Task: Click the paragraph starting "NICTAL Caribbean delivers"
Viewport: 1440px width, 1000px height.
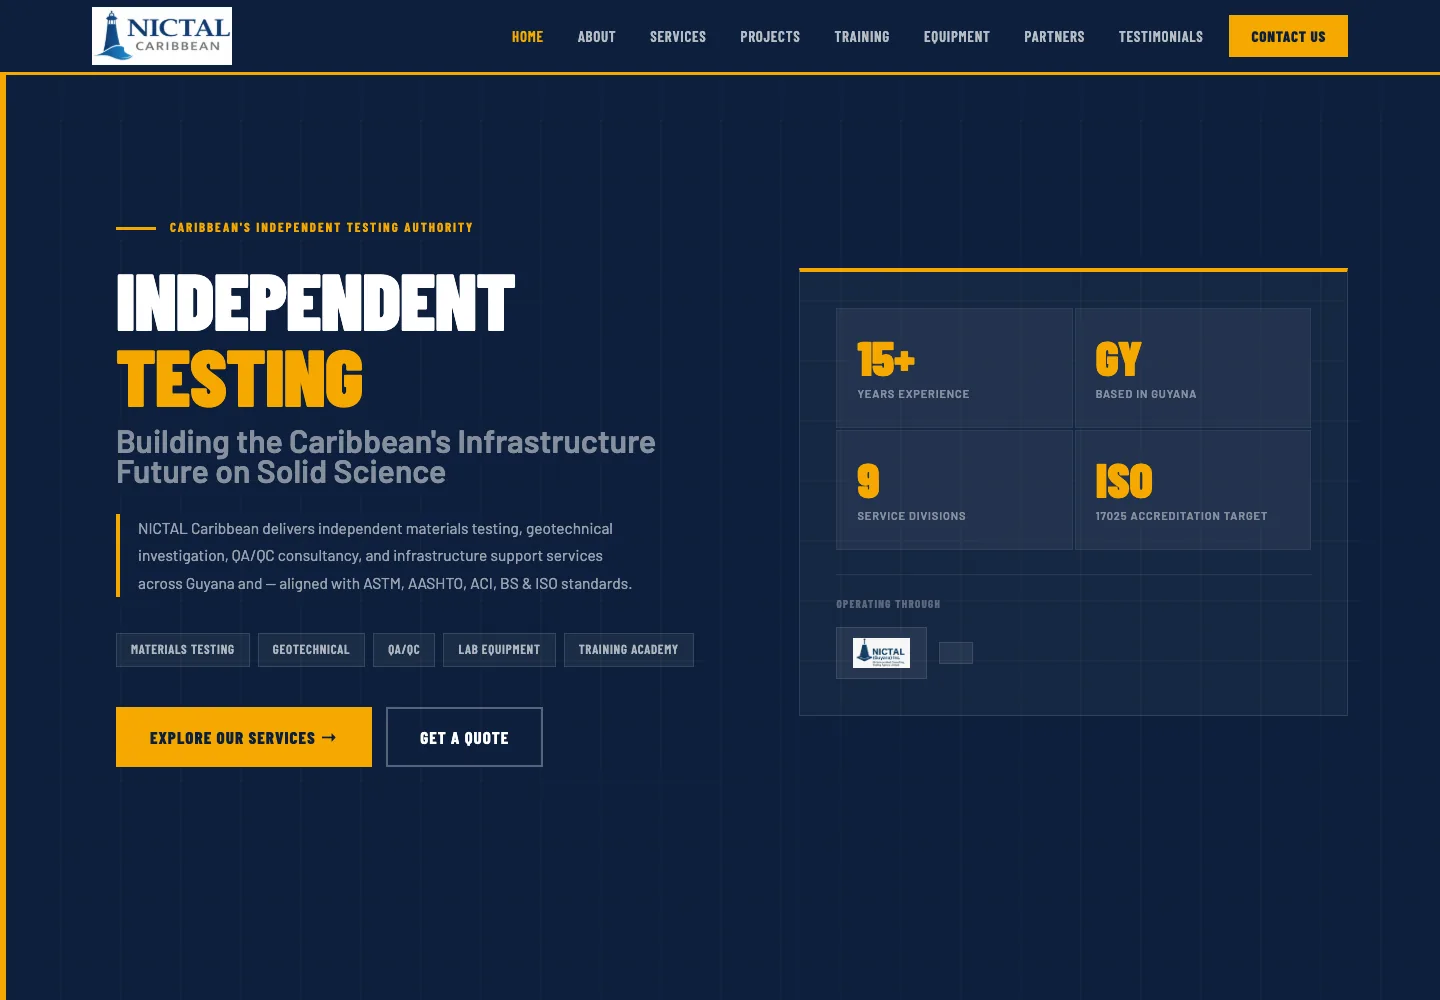Action: (385, 556)
